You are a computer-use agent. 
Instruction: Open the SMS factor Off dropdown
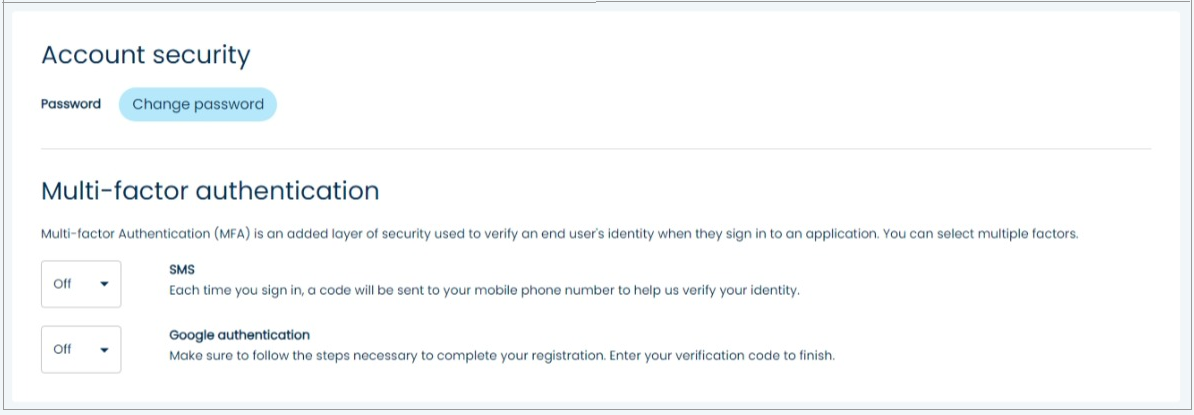tap(81, 284)
